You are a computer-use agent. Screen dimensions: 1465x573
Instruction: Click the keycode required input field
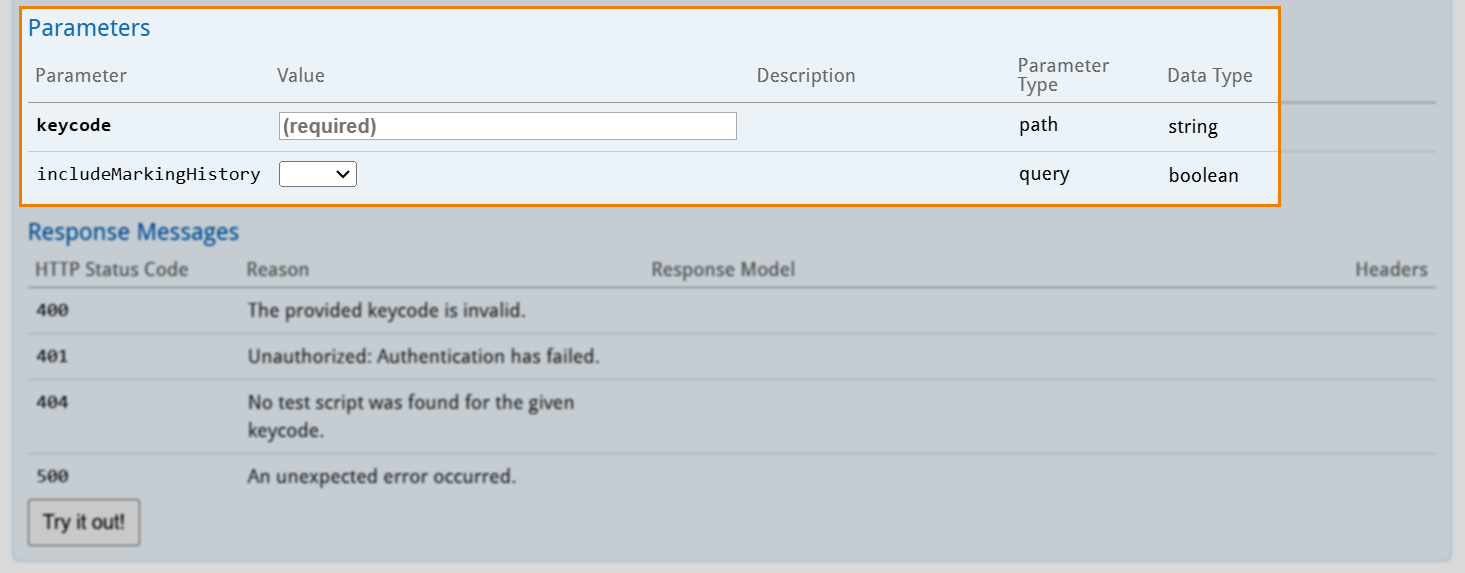(507, 126)
